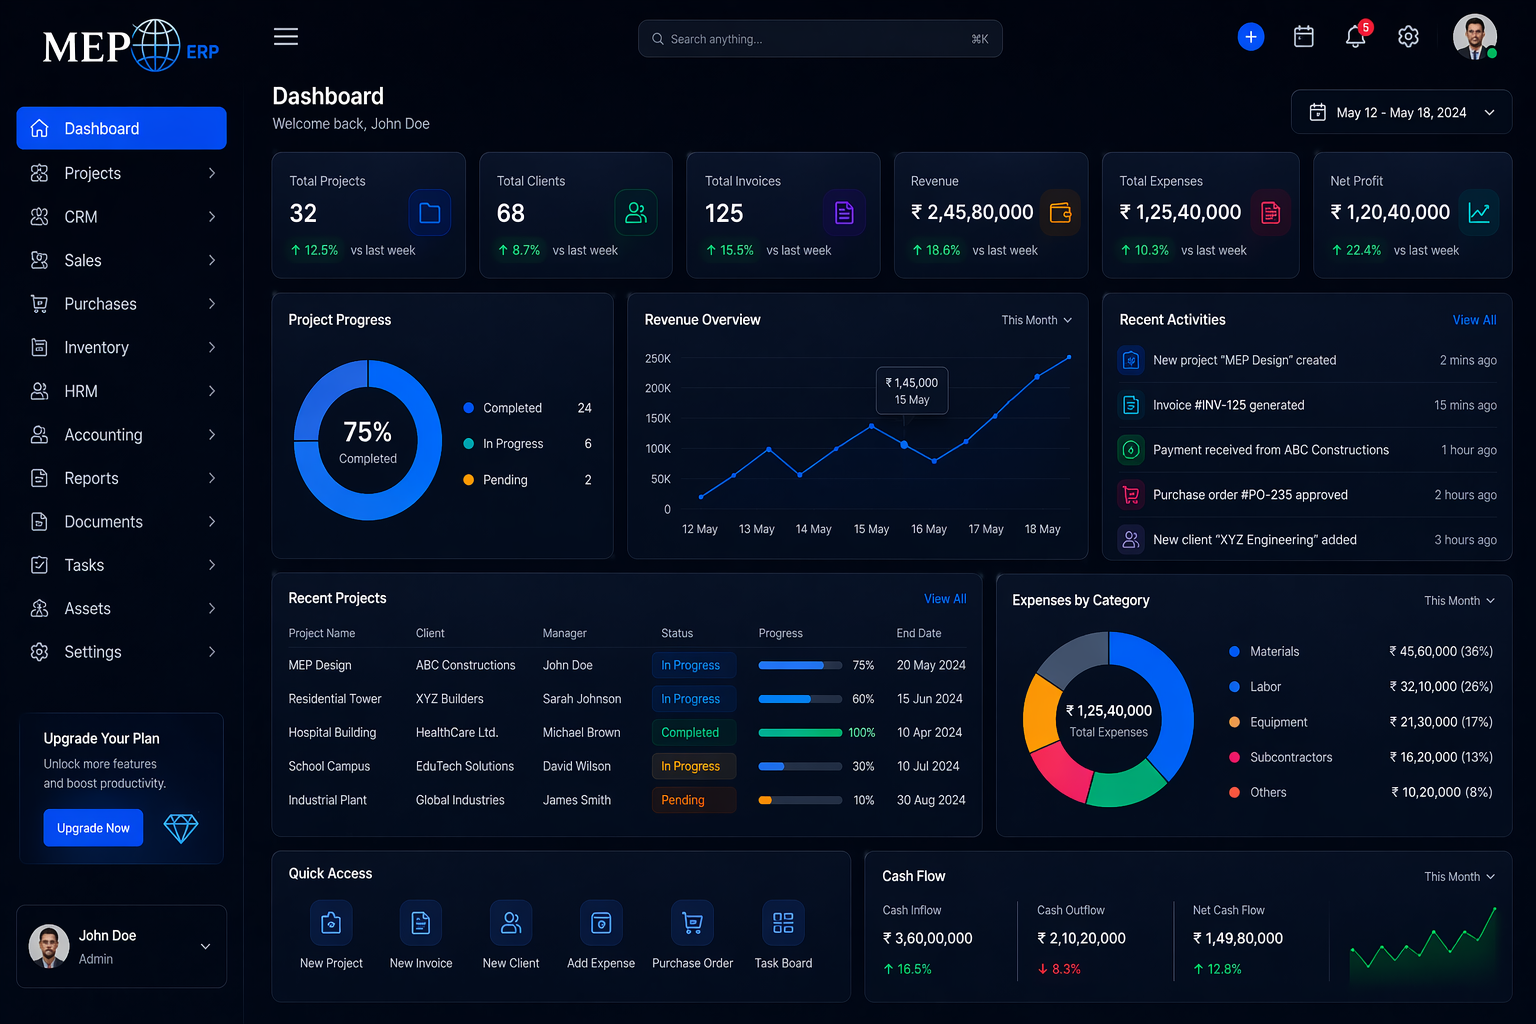Screen dimensions: 1536x1024
Task: Open Expenses by Category This Month dropdown
Action: click(1460, 601)
